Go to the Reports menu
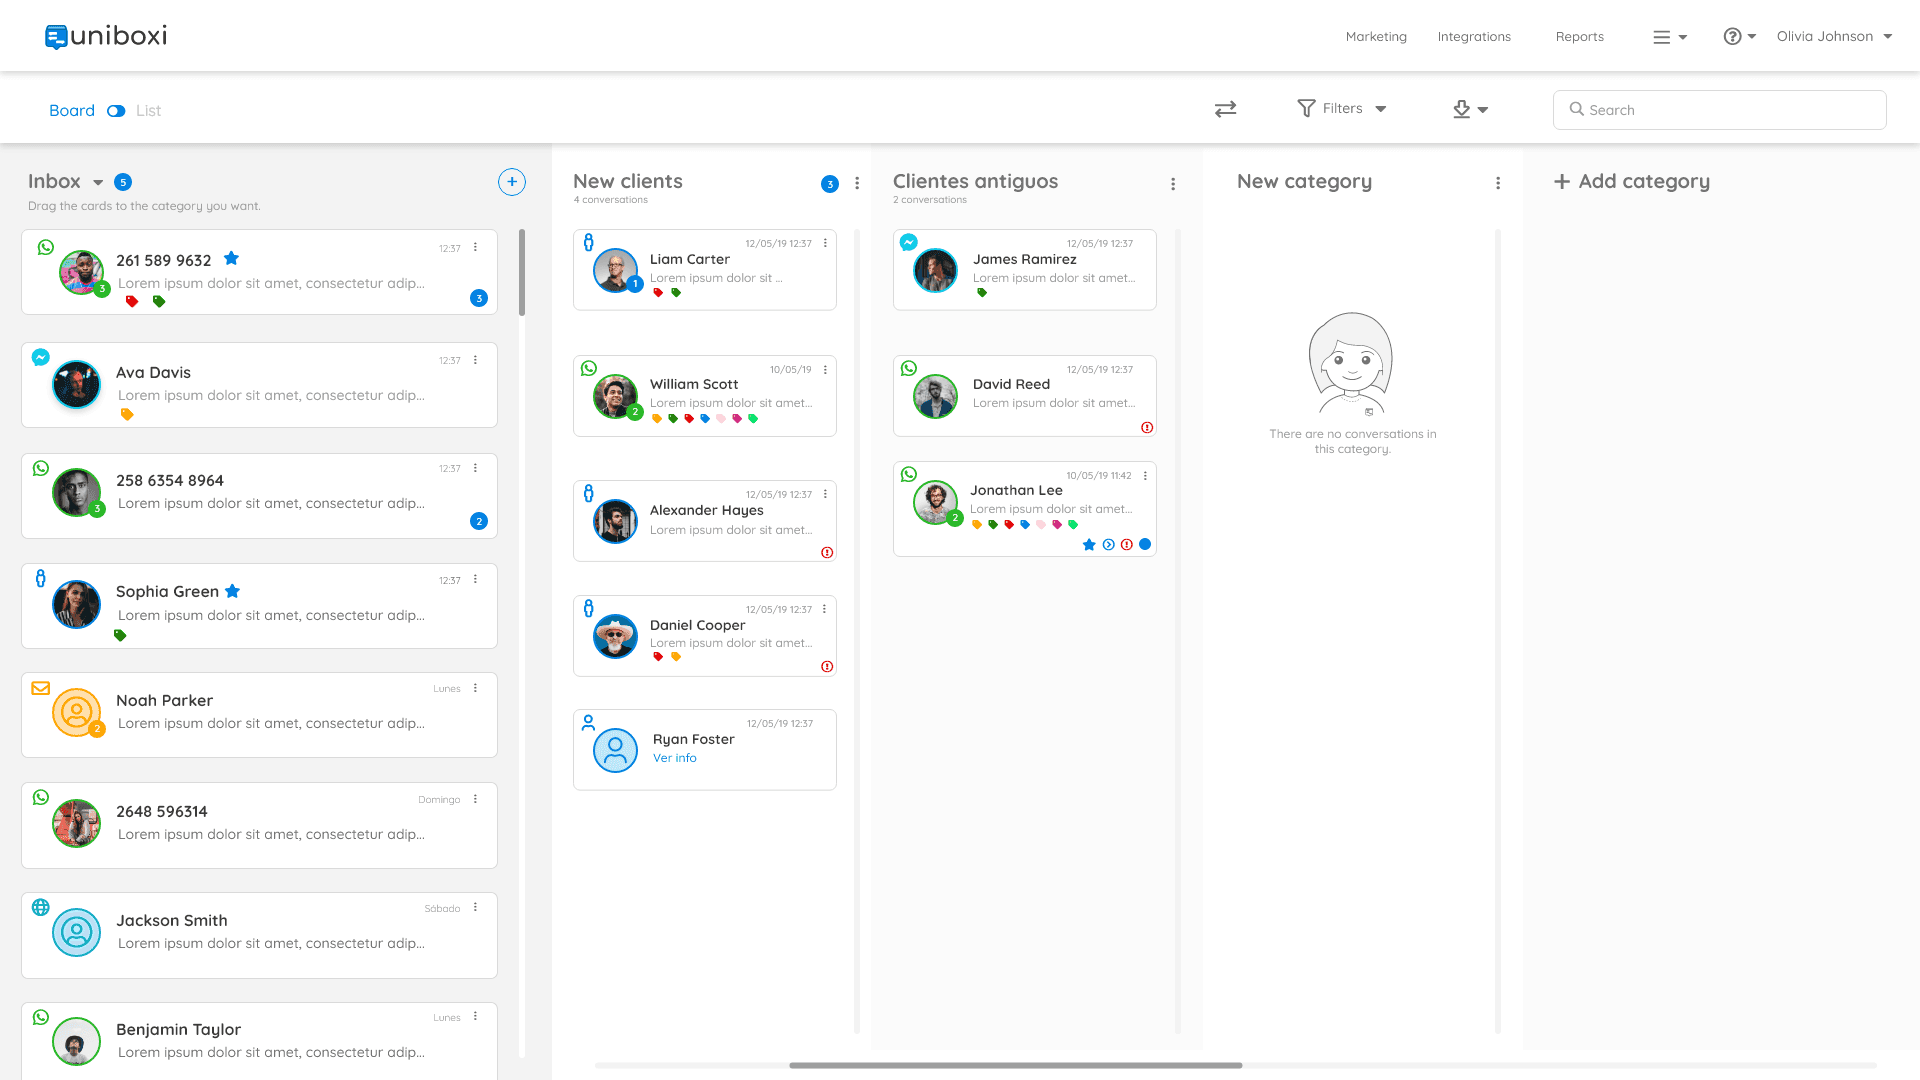This screenshot has height=1080, width=1920. pyautogui.click(x=1579, y=37)
